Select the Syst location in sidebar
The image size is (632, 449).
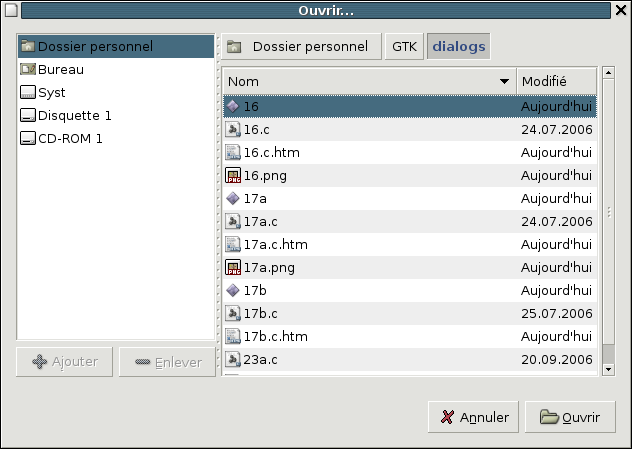pyautogui.click(x=51, y=92)
